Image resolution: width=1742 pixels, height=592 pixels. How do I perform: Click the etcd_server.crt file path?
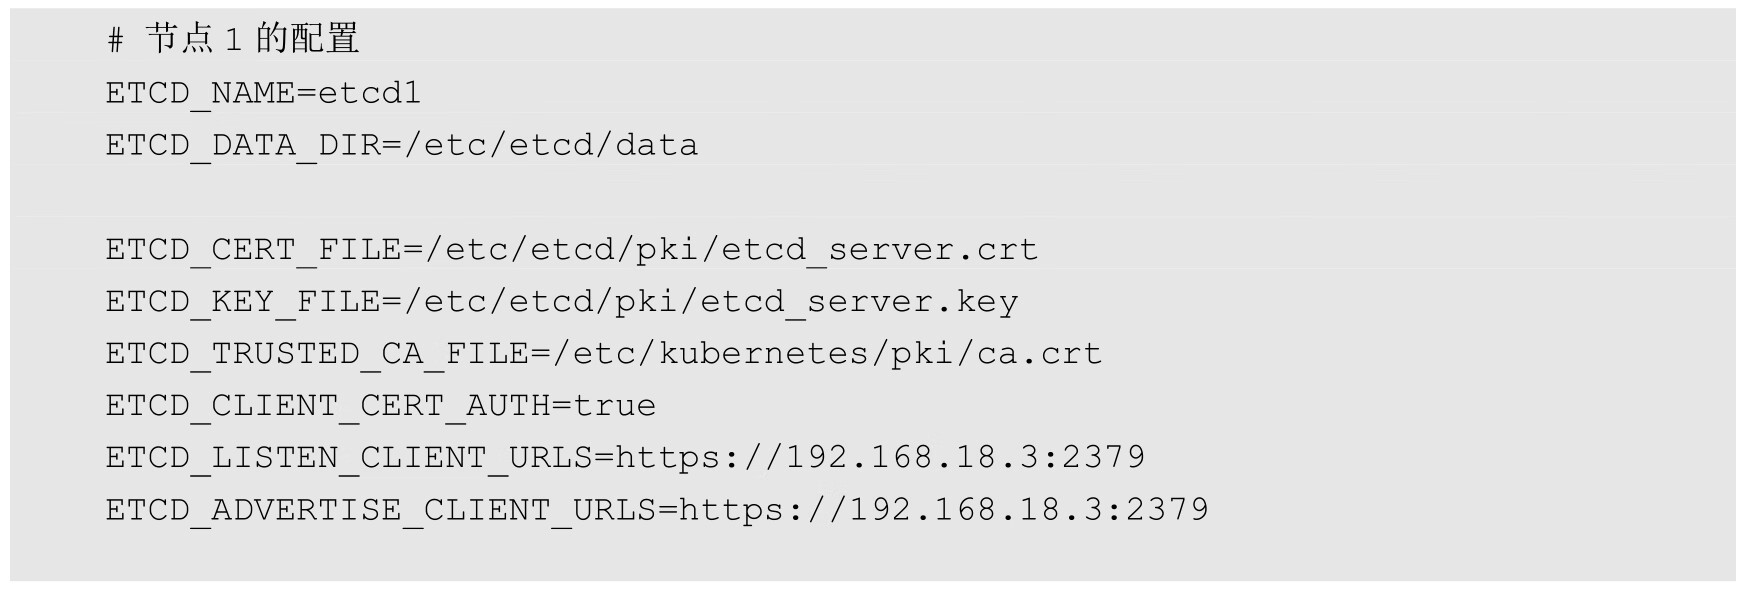(731, 249)
